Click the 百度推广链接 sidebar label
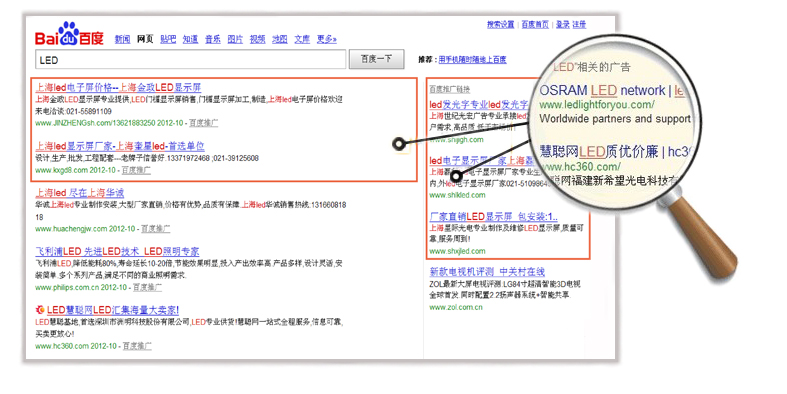Image resolution: width=787 pixels, height=394 pixels. tap(450, 89)
